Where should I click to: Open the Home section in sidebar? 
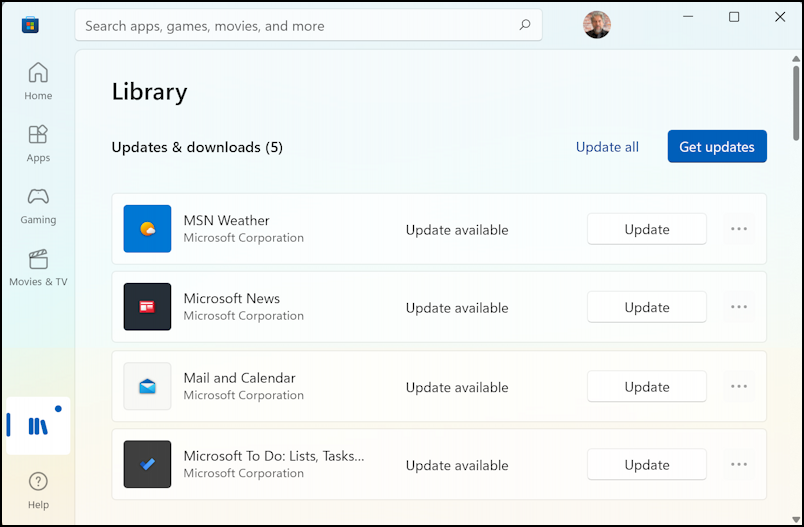tap(38, 81)
